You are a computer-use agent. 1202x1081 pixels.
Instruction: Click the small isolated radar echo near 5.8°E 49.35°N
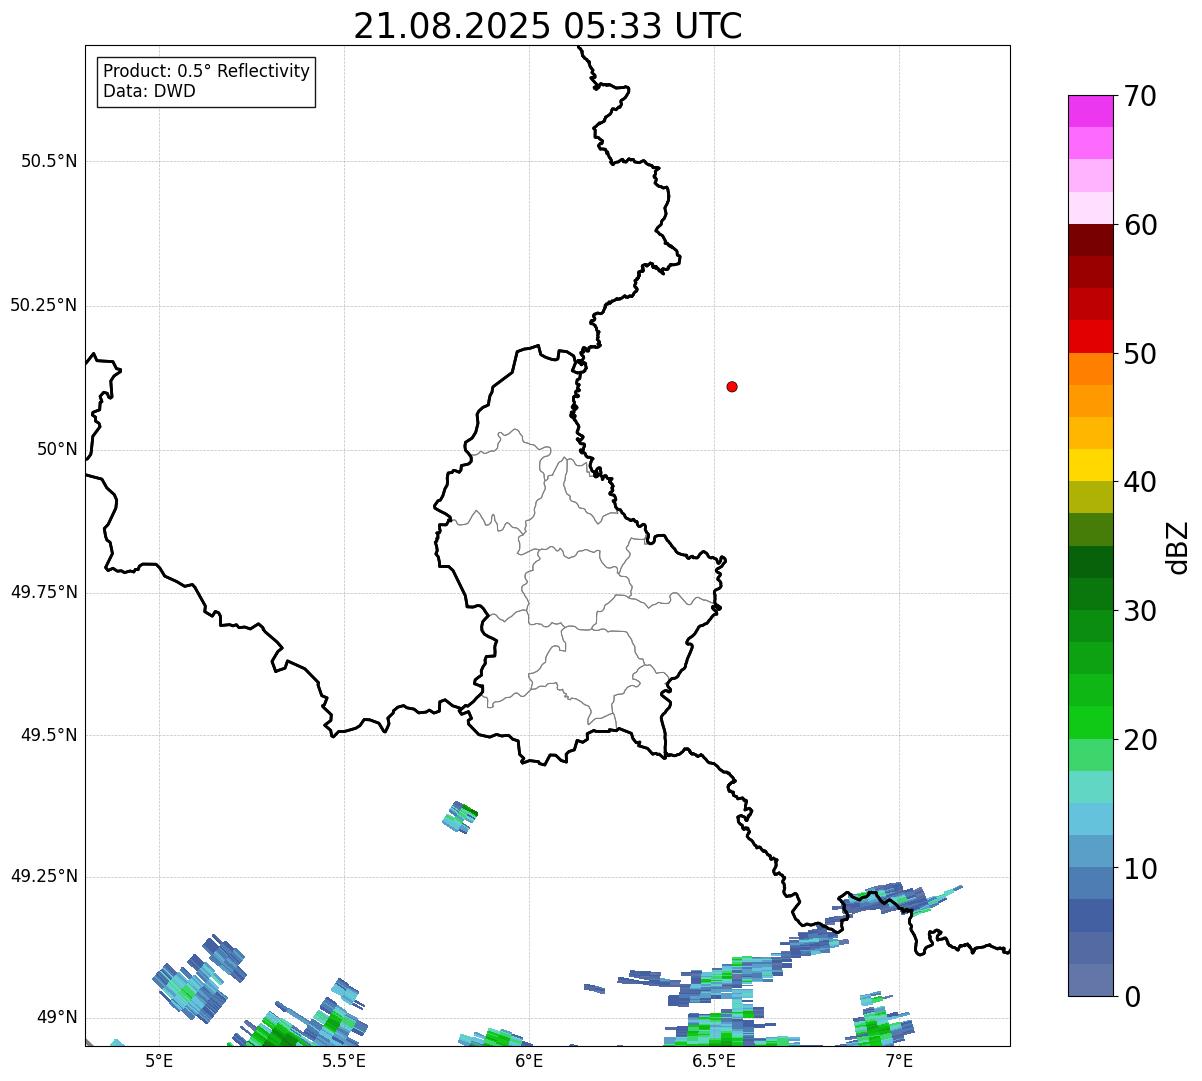pos(461,817)
